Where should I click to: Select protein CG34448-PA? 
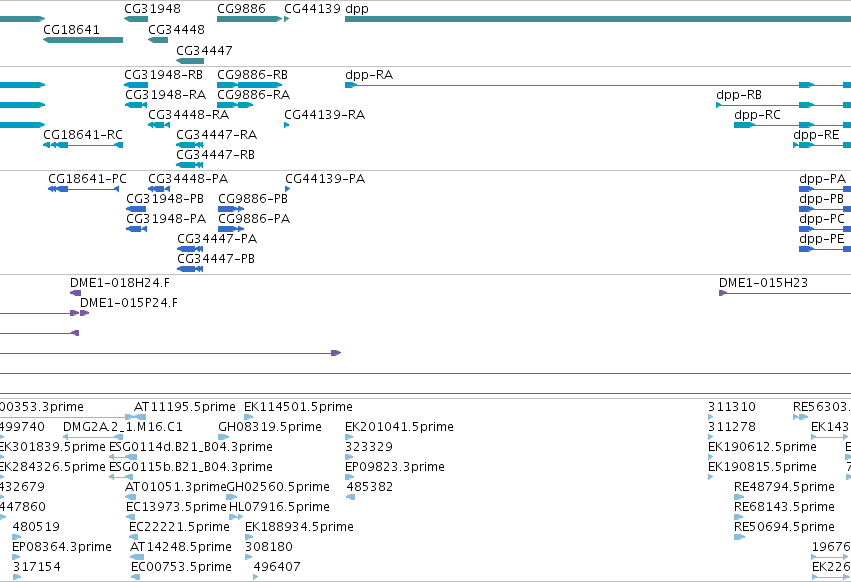tap(188, 179)
